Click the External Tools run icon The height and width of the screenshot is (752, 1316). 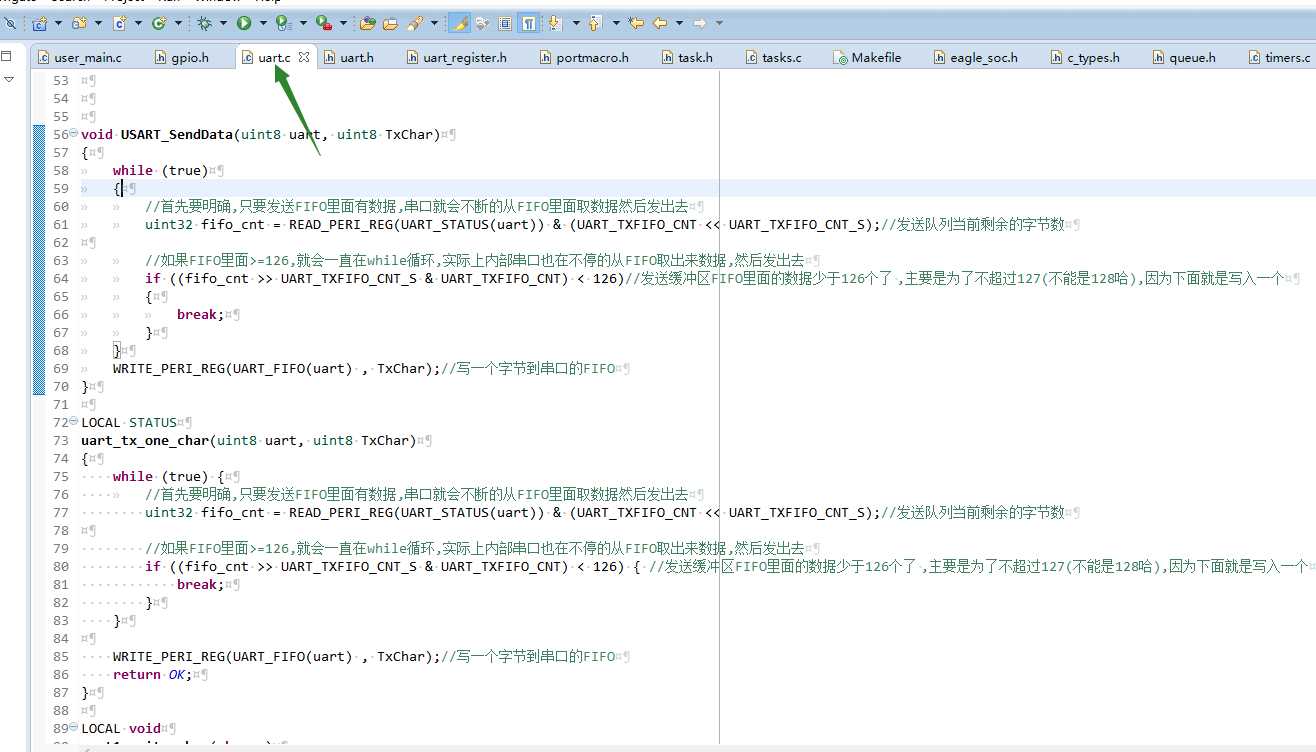323,22
